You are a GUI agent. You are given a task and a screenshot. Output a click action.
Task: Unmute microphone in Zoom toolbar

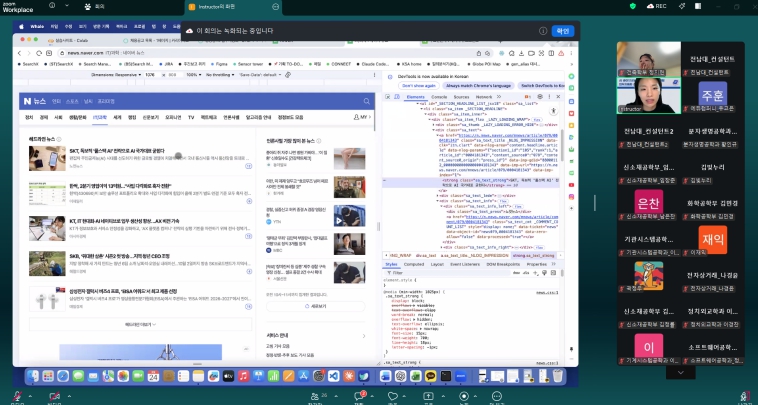pos(18,397)
